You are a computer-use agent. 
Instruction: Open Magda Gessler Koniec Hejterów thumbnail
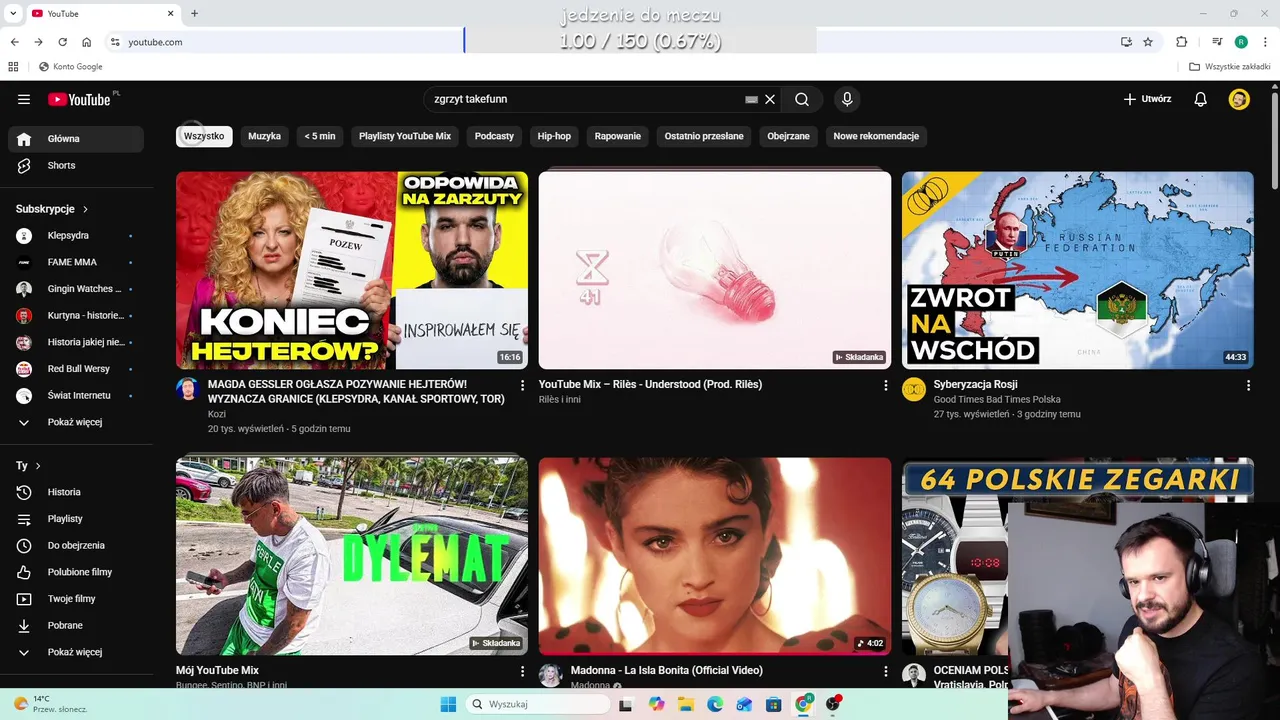[352, 270]
